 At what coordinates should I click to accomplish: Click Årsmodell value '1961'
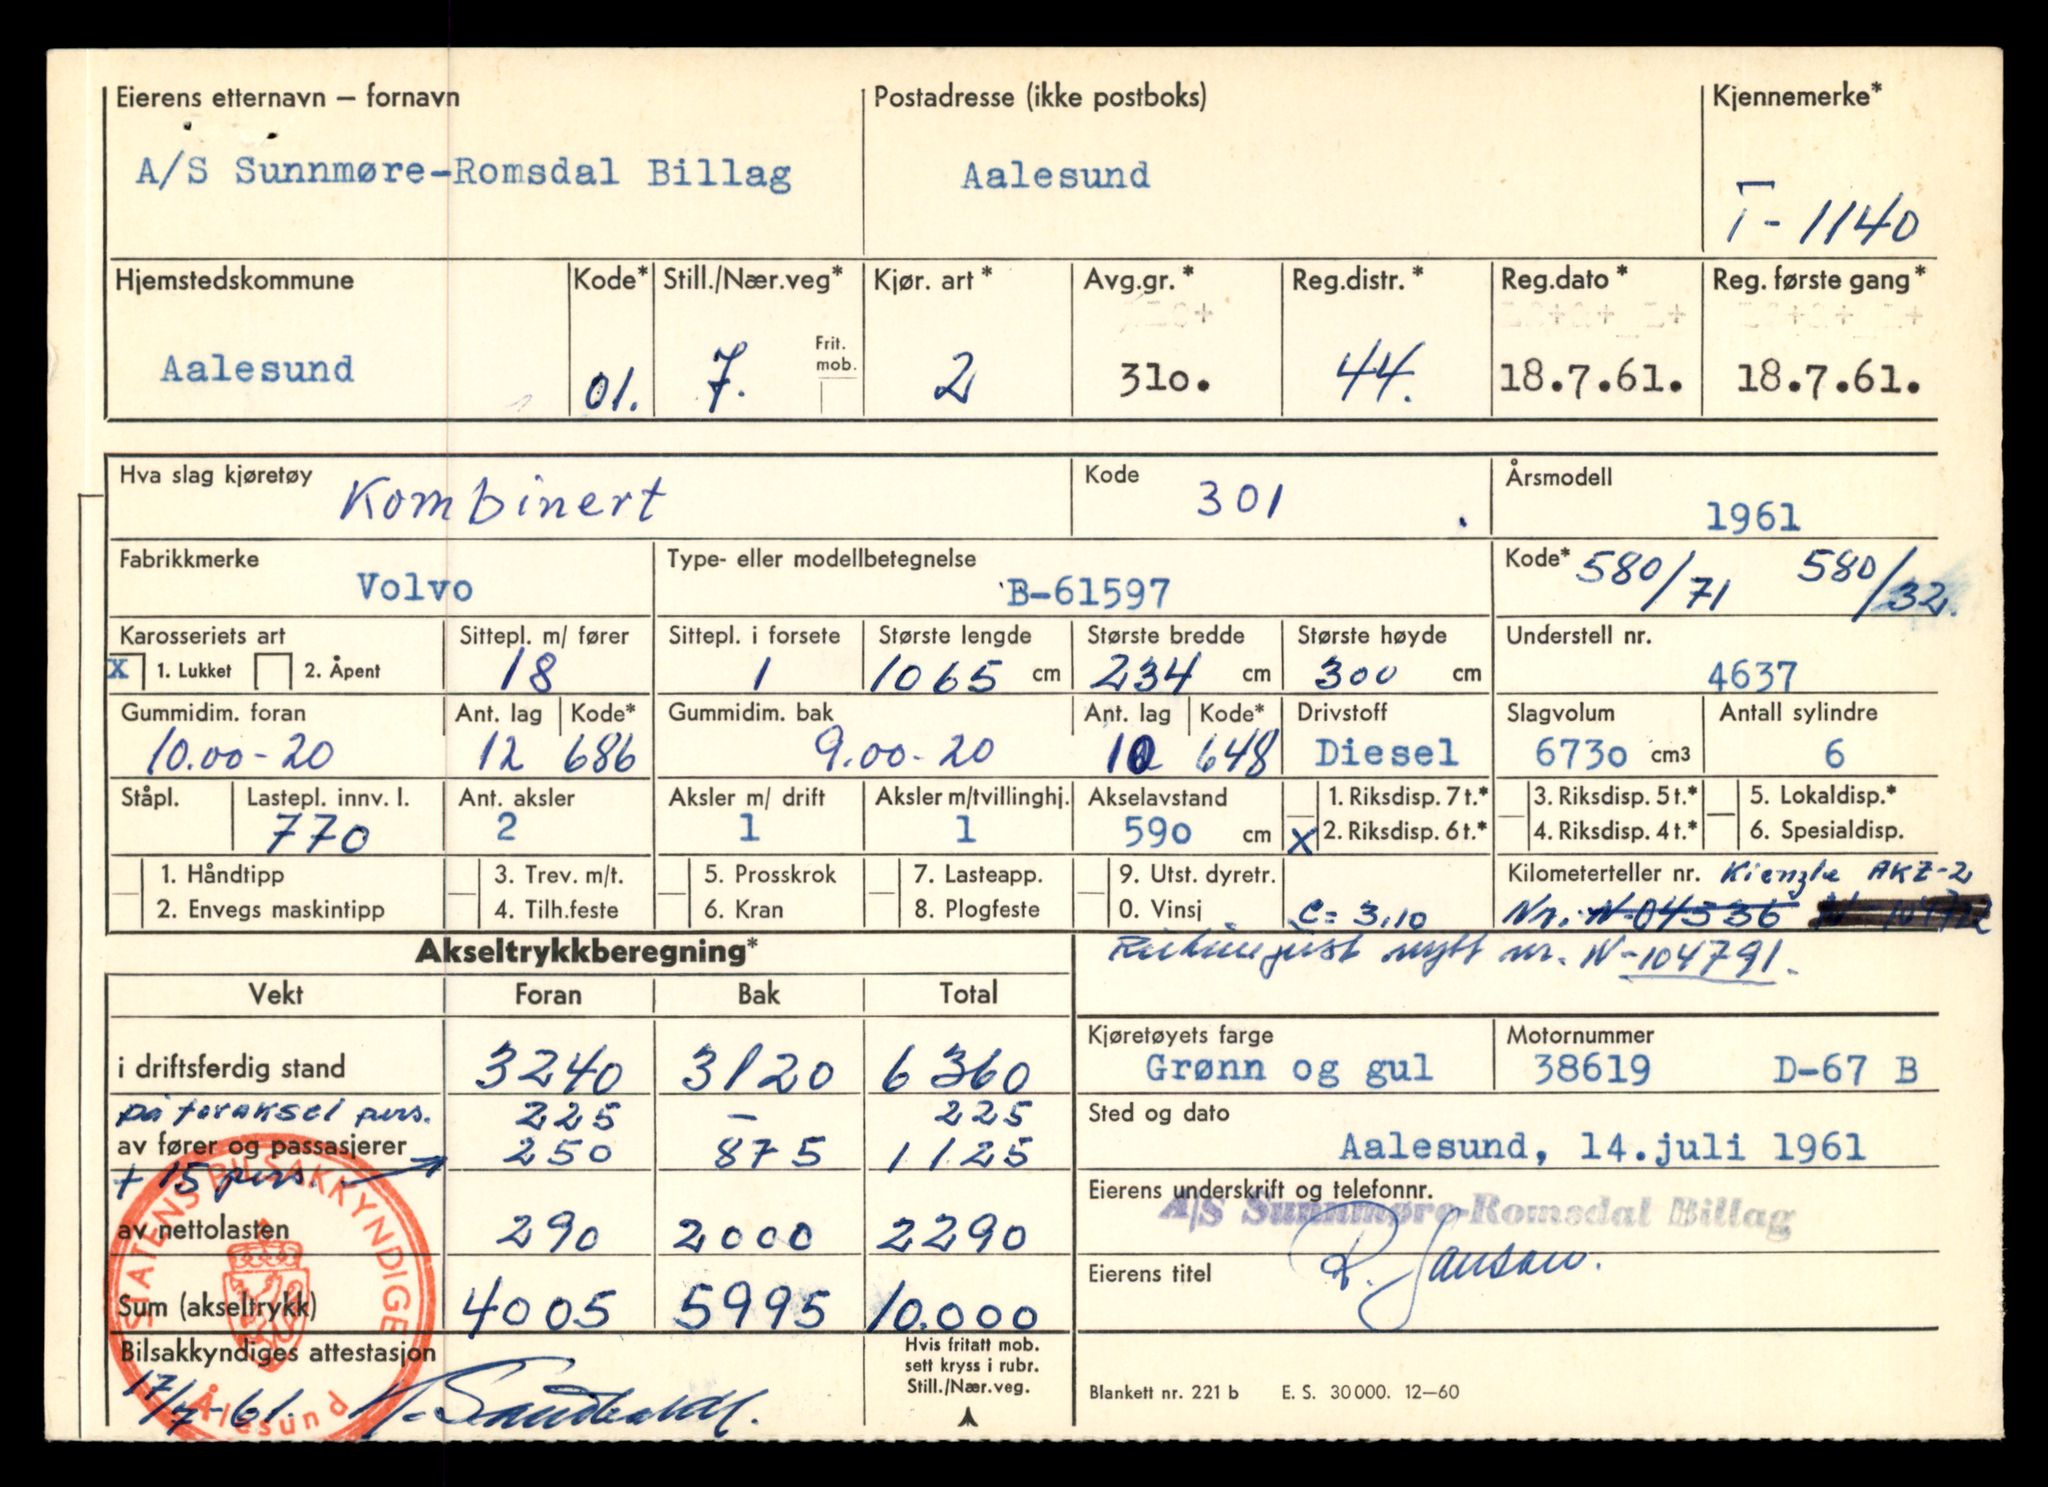pyautogui.click(x=1752, y=517)
